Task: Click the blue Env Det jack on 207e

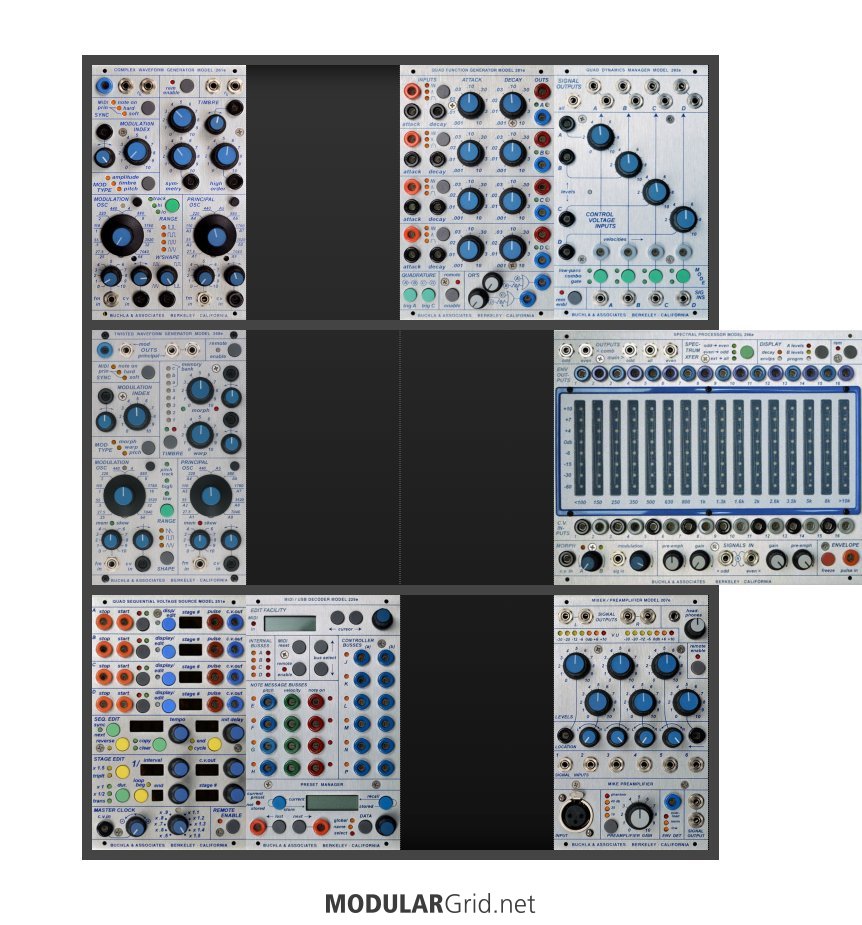Action: point(671,802)
